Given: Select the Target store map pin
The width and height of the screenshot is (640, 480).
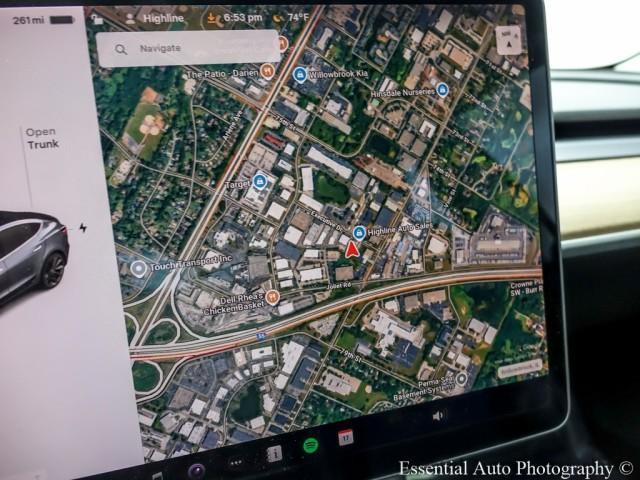Looking at the screenshot, I should coord(260,181).
